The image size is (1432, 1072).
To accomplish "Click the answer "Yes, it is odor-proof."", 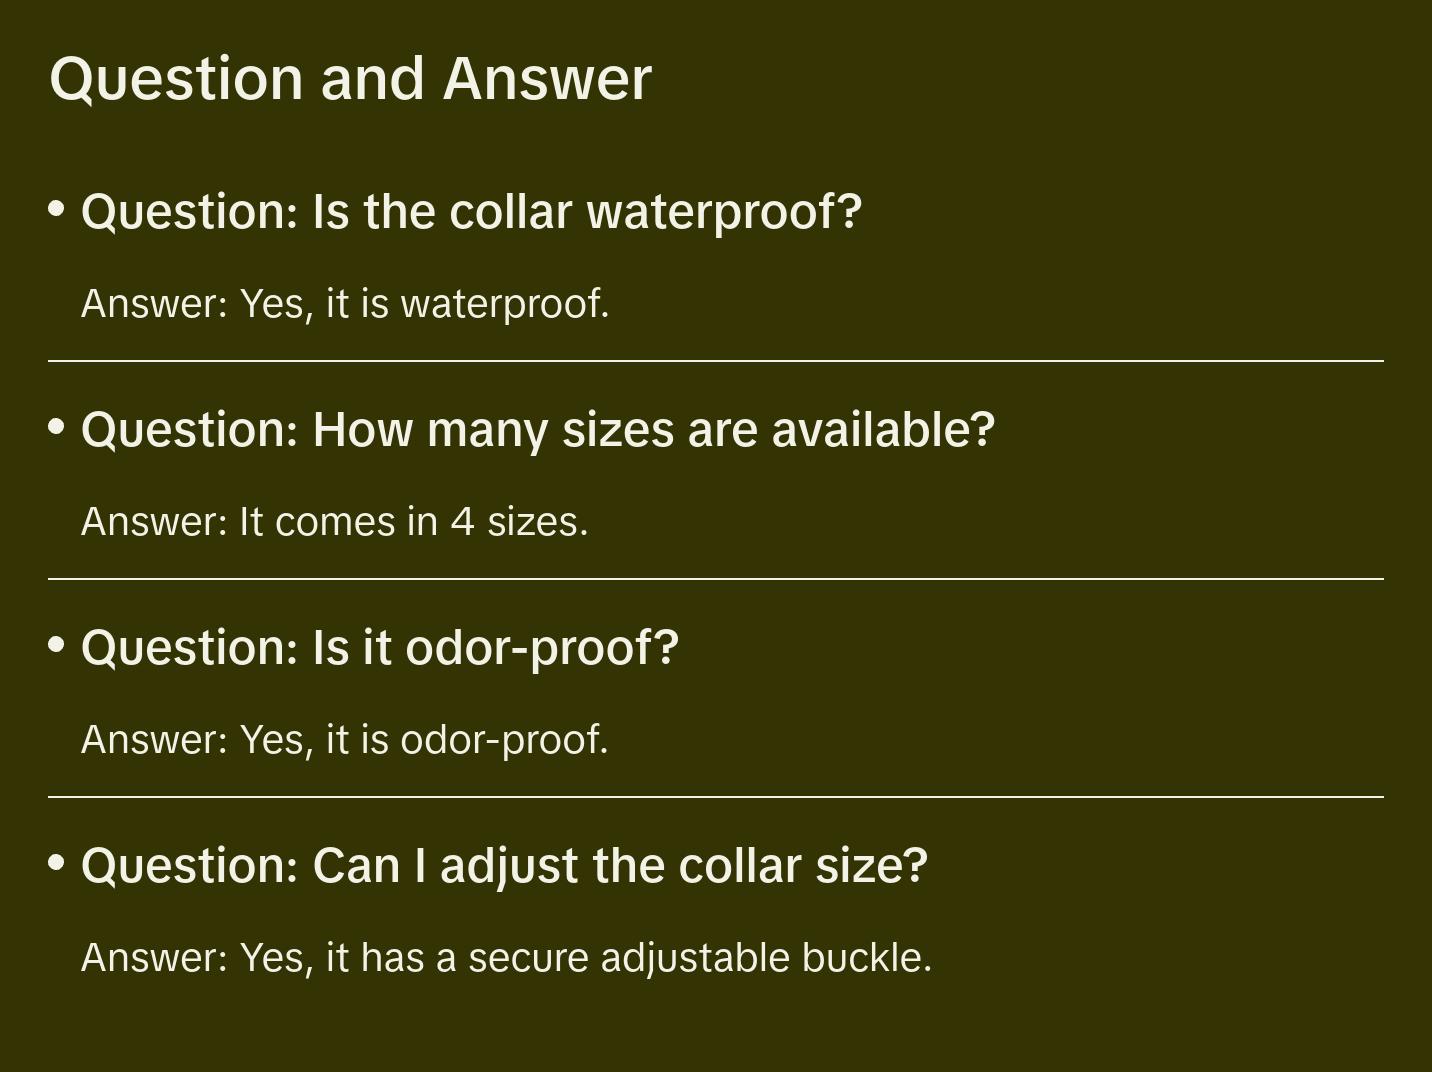I will 345,740.
